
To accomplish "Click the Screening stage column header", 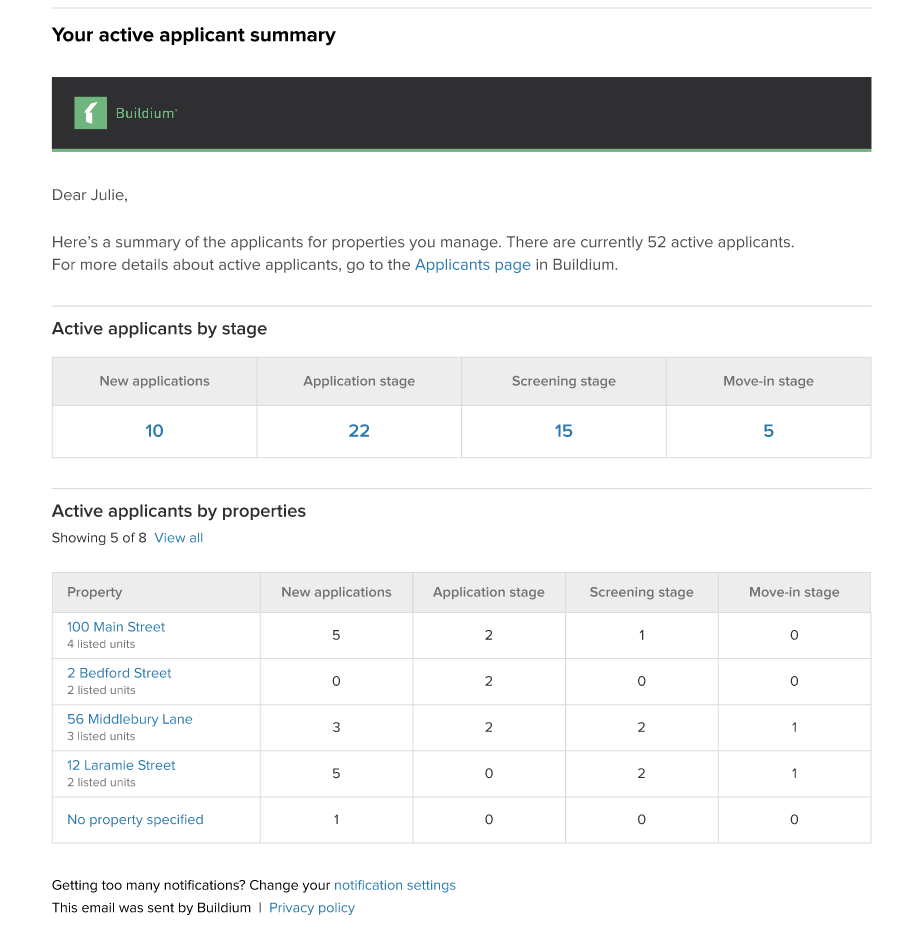I will [x=641, y=592].
